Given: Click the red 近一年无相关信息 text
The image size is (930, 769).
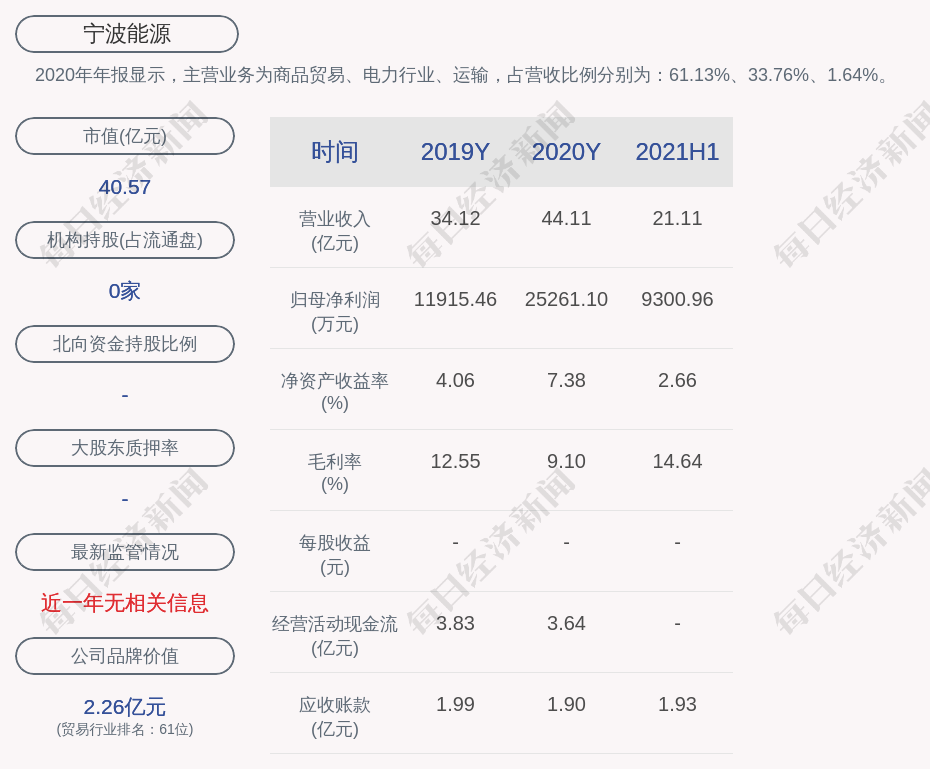Looking at the screenshot, I should tap(125, 603).
